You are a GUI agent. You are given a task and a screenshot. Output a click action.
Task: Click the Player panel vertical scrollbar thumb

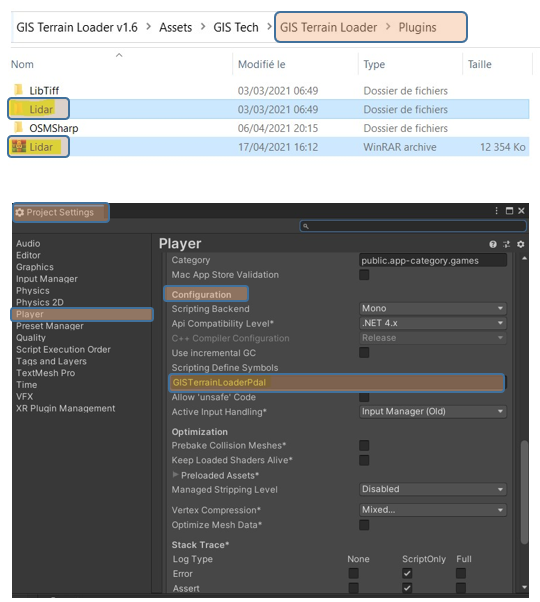(x=524, y=492)
